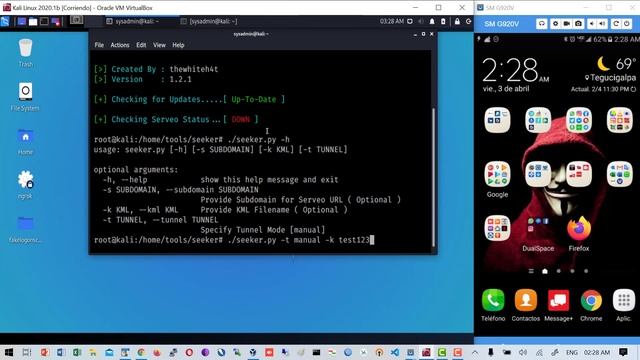Image resolution: width=640 pixels, height=360 pixels.
Task: Open Visual Studio Code from Windows taskbar
Action: click(395, 352)
